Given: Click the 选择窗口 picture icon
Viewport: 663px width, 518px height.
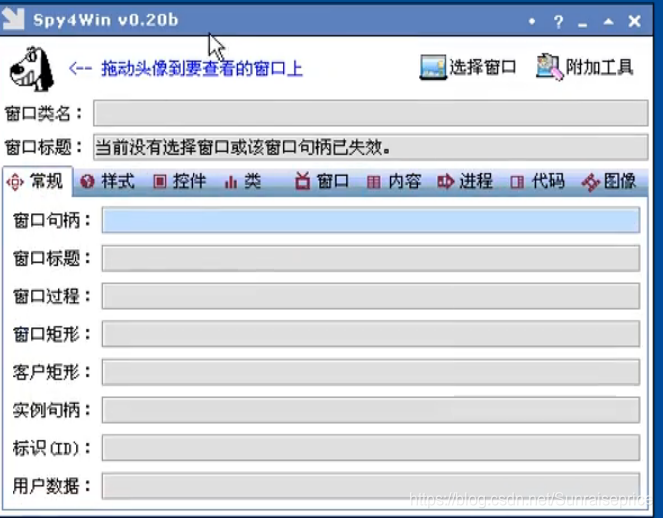Looking at the screenshot, I should click(433, 67).
